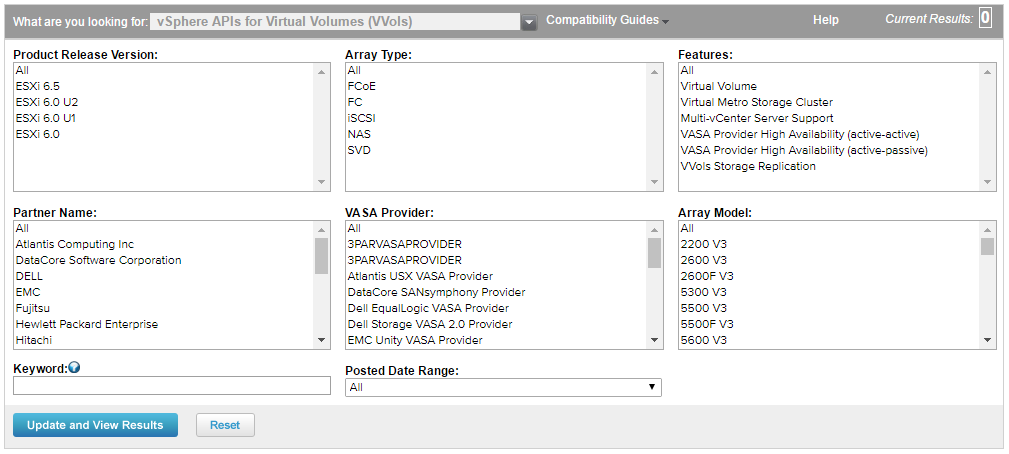Select All in VASA Provider list
Image resolution: width=1009 pixels, height=454 pixels.
coord(496,228)
